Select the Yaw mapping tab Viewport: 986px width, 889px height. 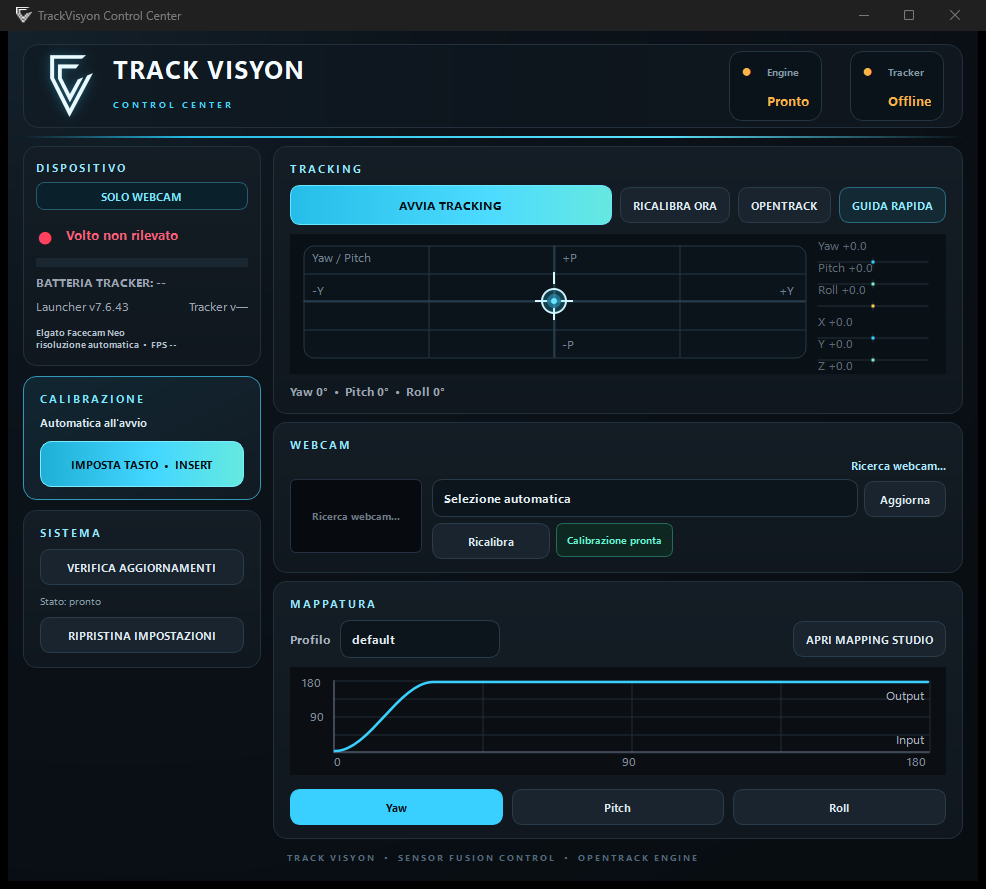(396, 807)
